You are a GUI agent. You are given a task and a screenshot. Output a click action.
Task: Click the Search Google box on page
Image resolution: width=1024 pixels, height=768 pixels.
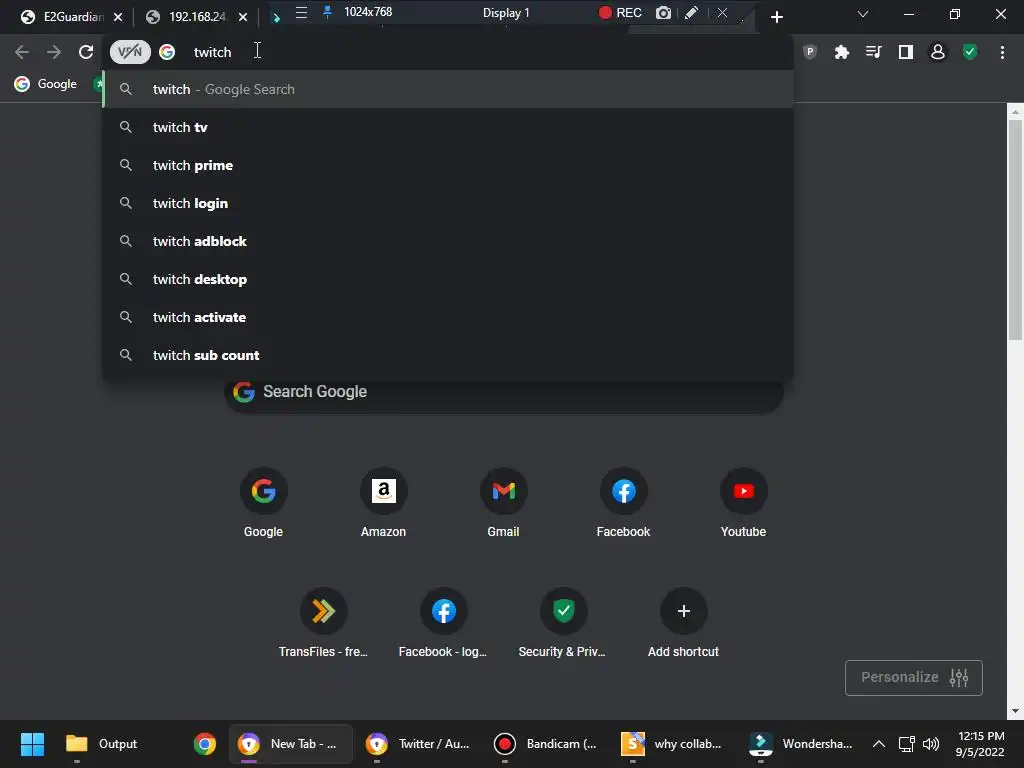pyautogui.click(x=504, y=392)
